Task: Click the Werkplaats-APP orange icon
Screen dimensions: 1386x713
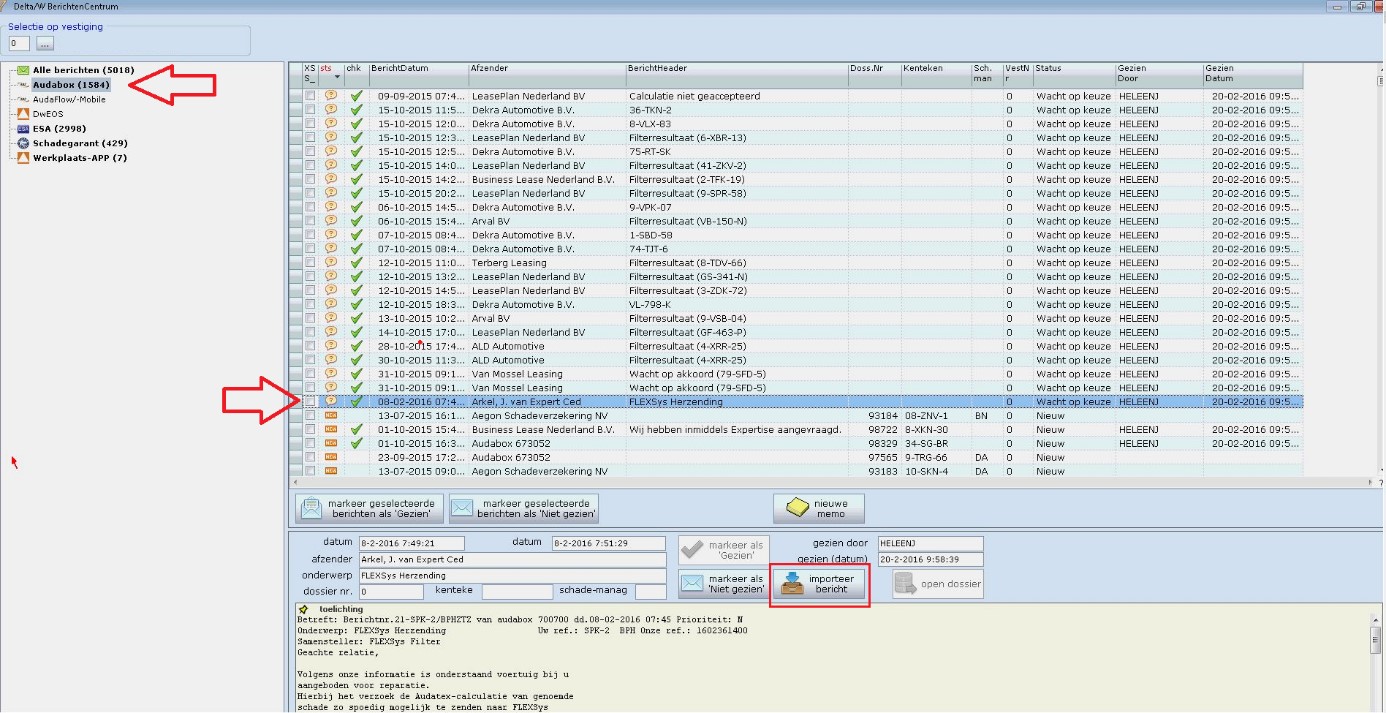Action: [23, 158]
